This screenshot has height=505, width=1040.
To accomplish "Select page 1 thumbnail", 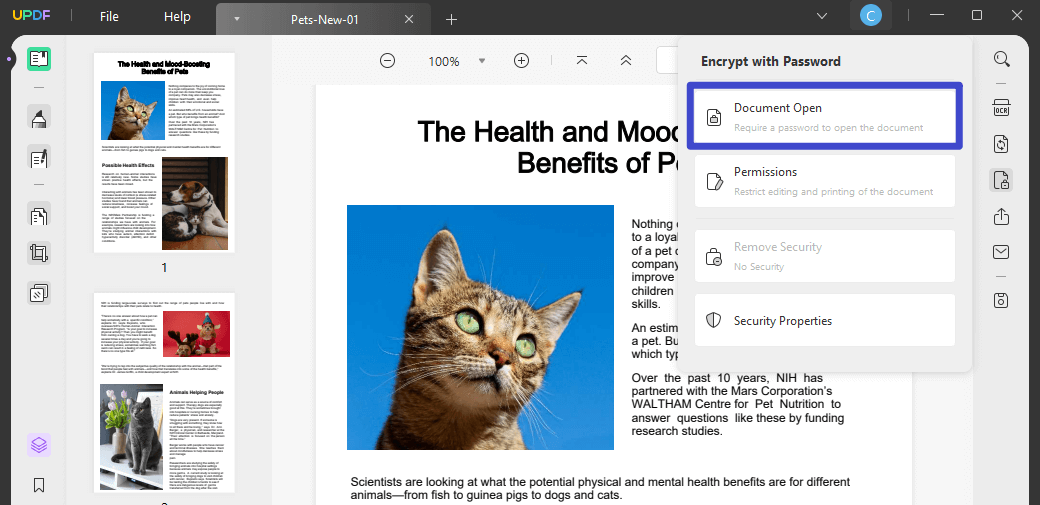I will point(164,153).
